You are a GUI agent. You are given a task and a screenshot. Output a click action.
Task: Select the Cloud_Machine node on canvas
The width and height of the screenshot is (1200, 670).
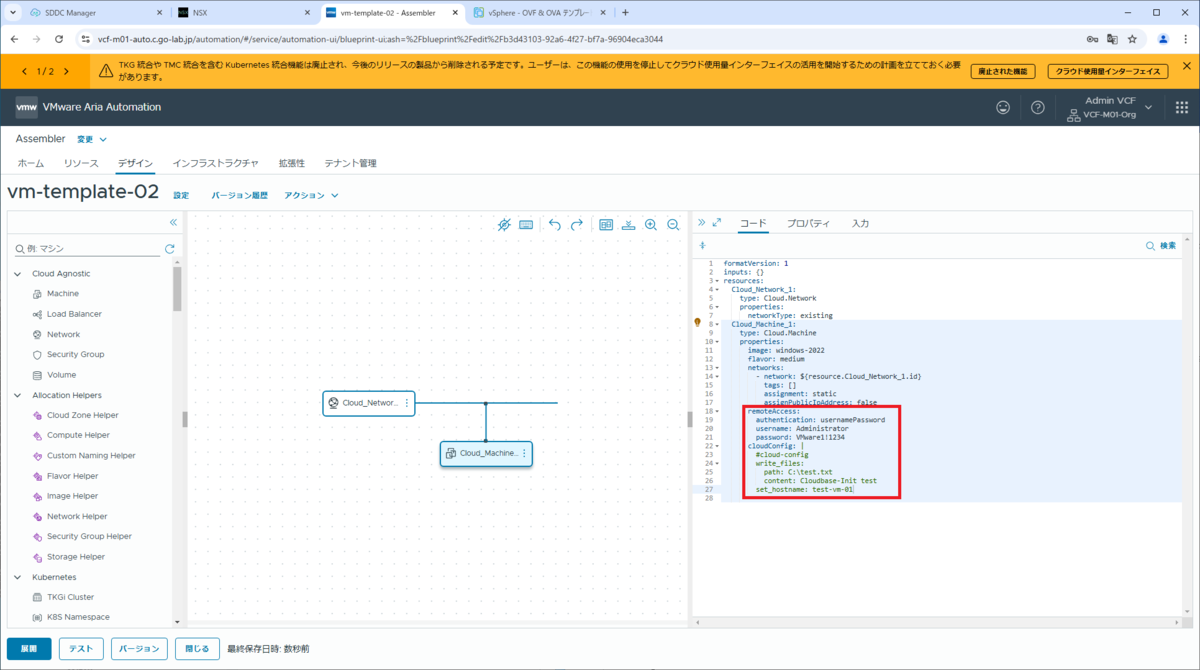coord(486,453)
